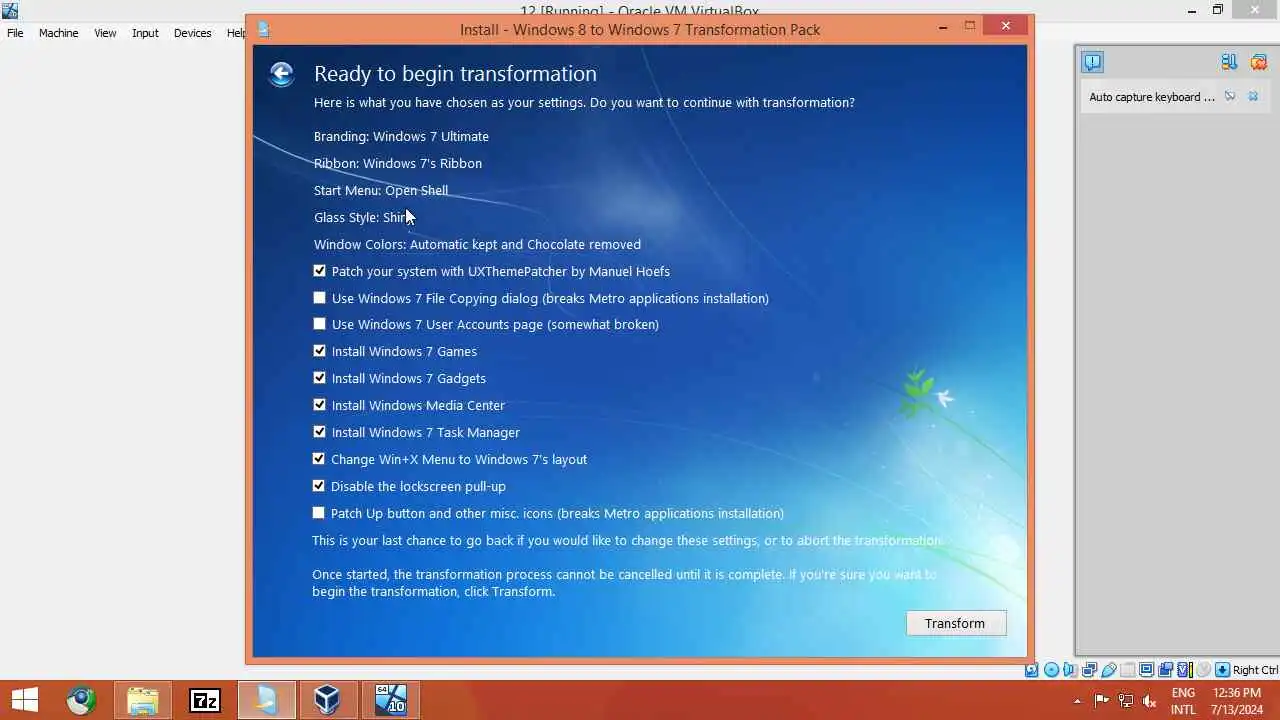Open the taskbar clock and date
1280x720 pixels.
point(1237,701)
